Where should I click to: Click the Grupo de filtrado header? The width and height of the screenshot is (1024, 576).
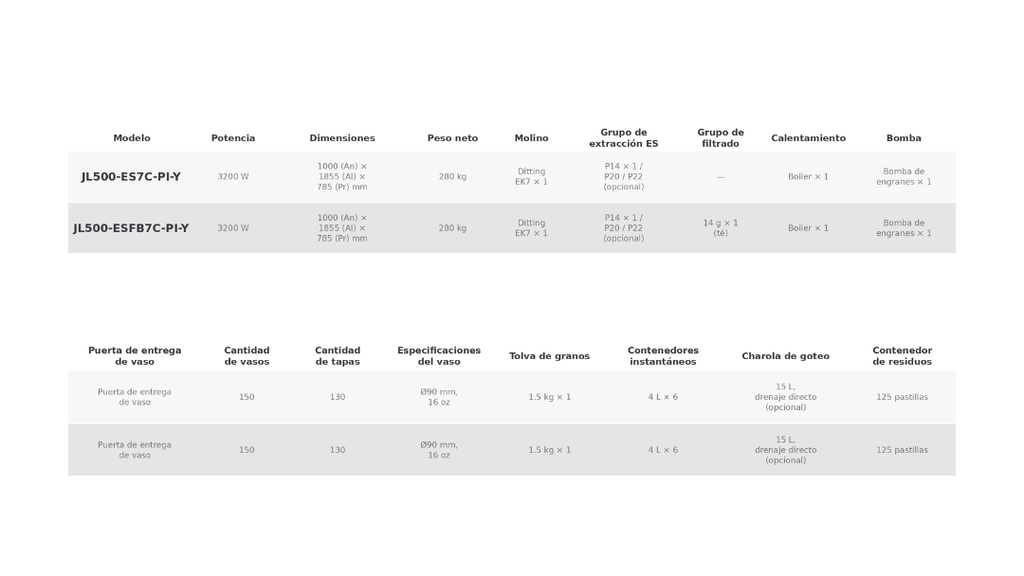[x=720, y=138]
